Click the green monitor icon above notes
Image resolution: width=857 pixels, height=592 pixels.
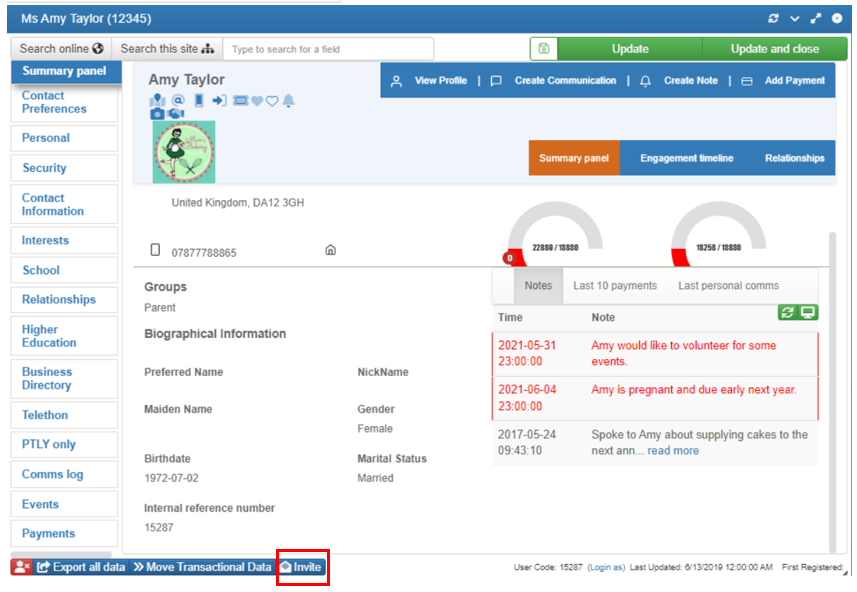coord(807,312)
